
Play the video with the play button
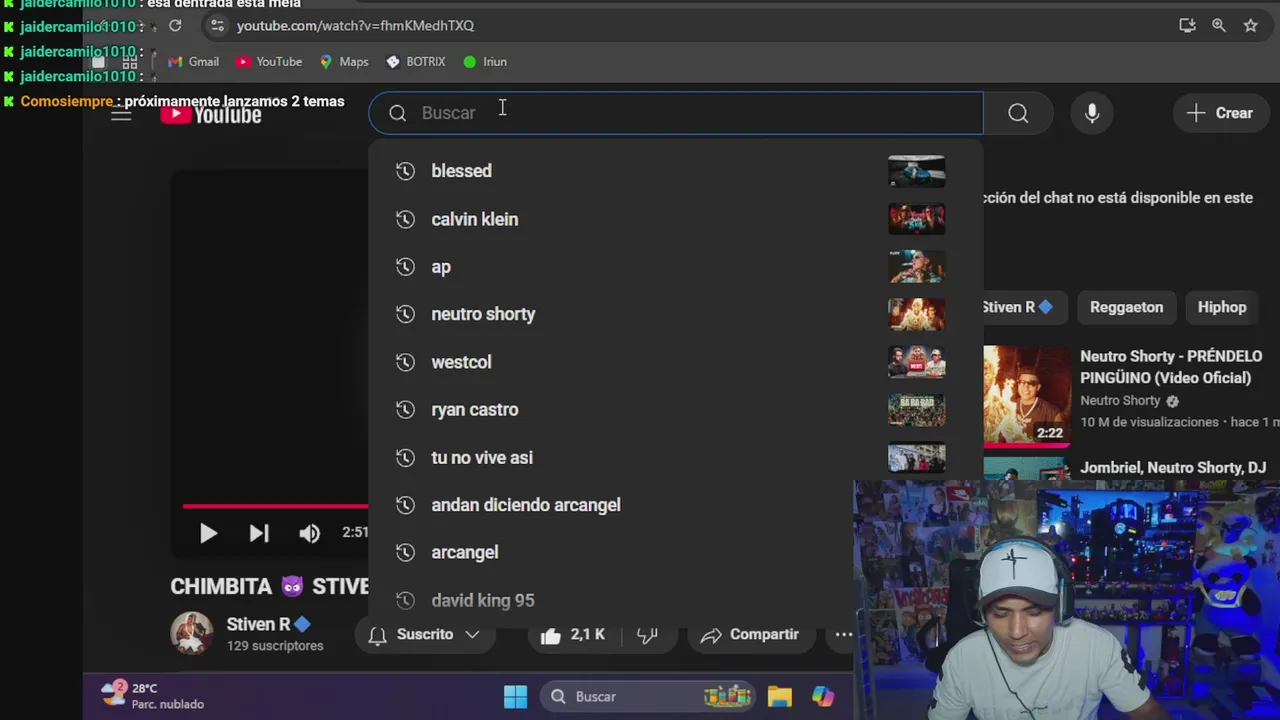[x=208, y=533]
